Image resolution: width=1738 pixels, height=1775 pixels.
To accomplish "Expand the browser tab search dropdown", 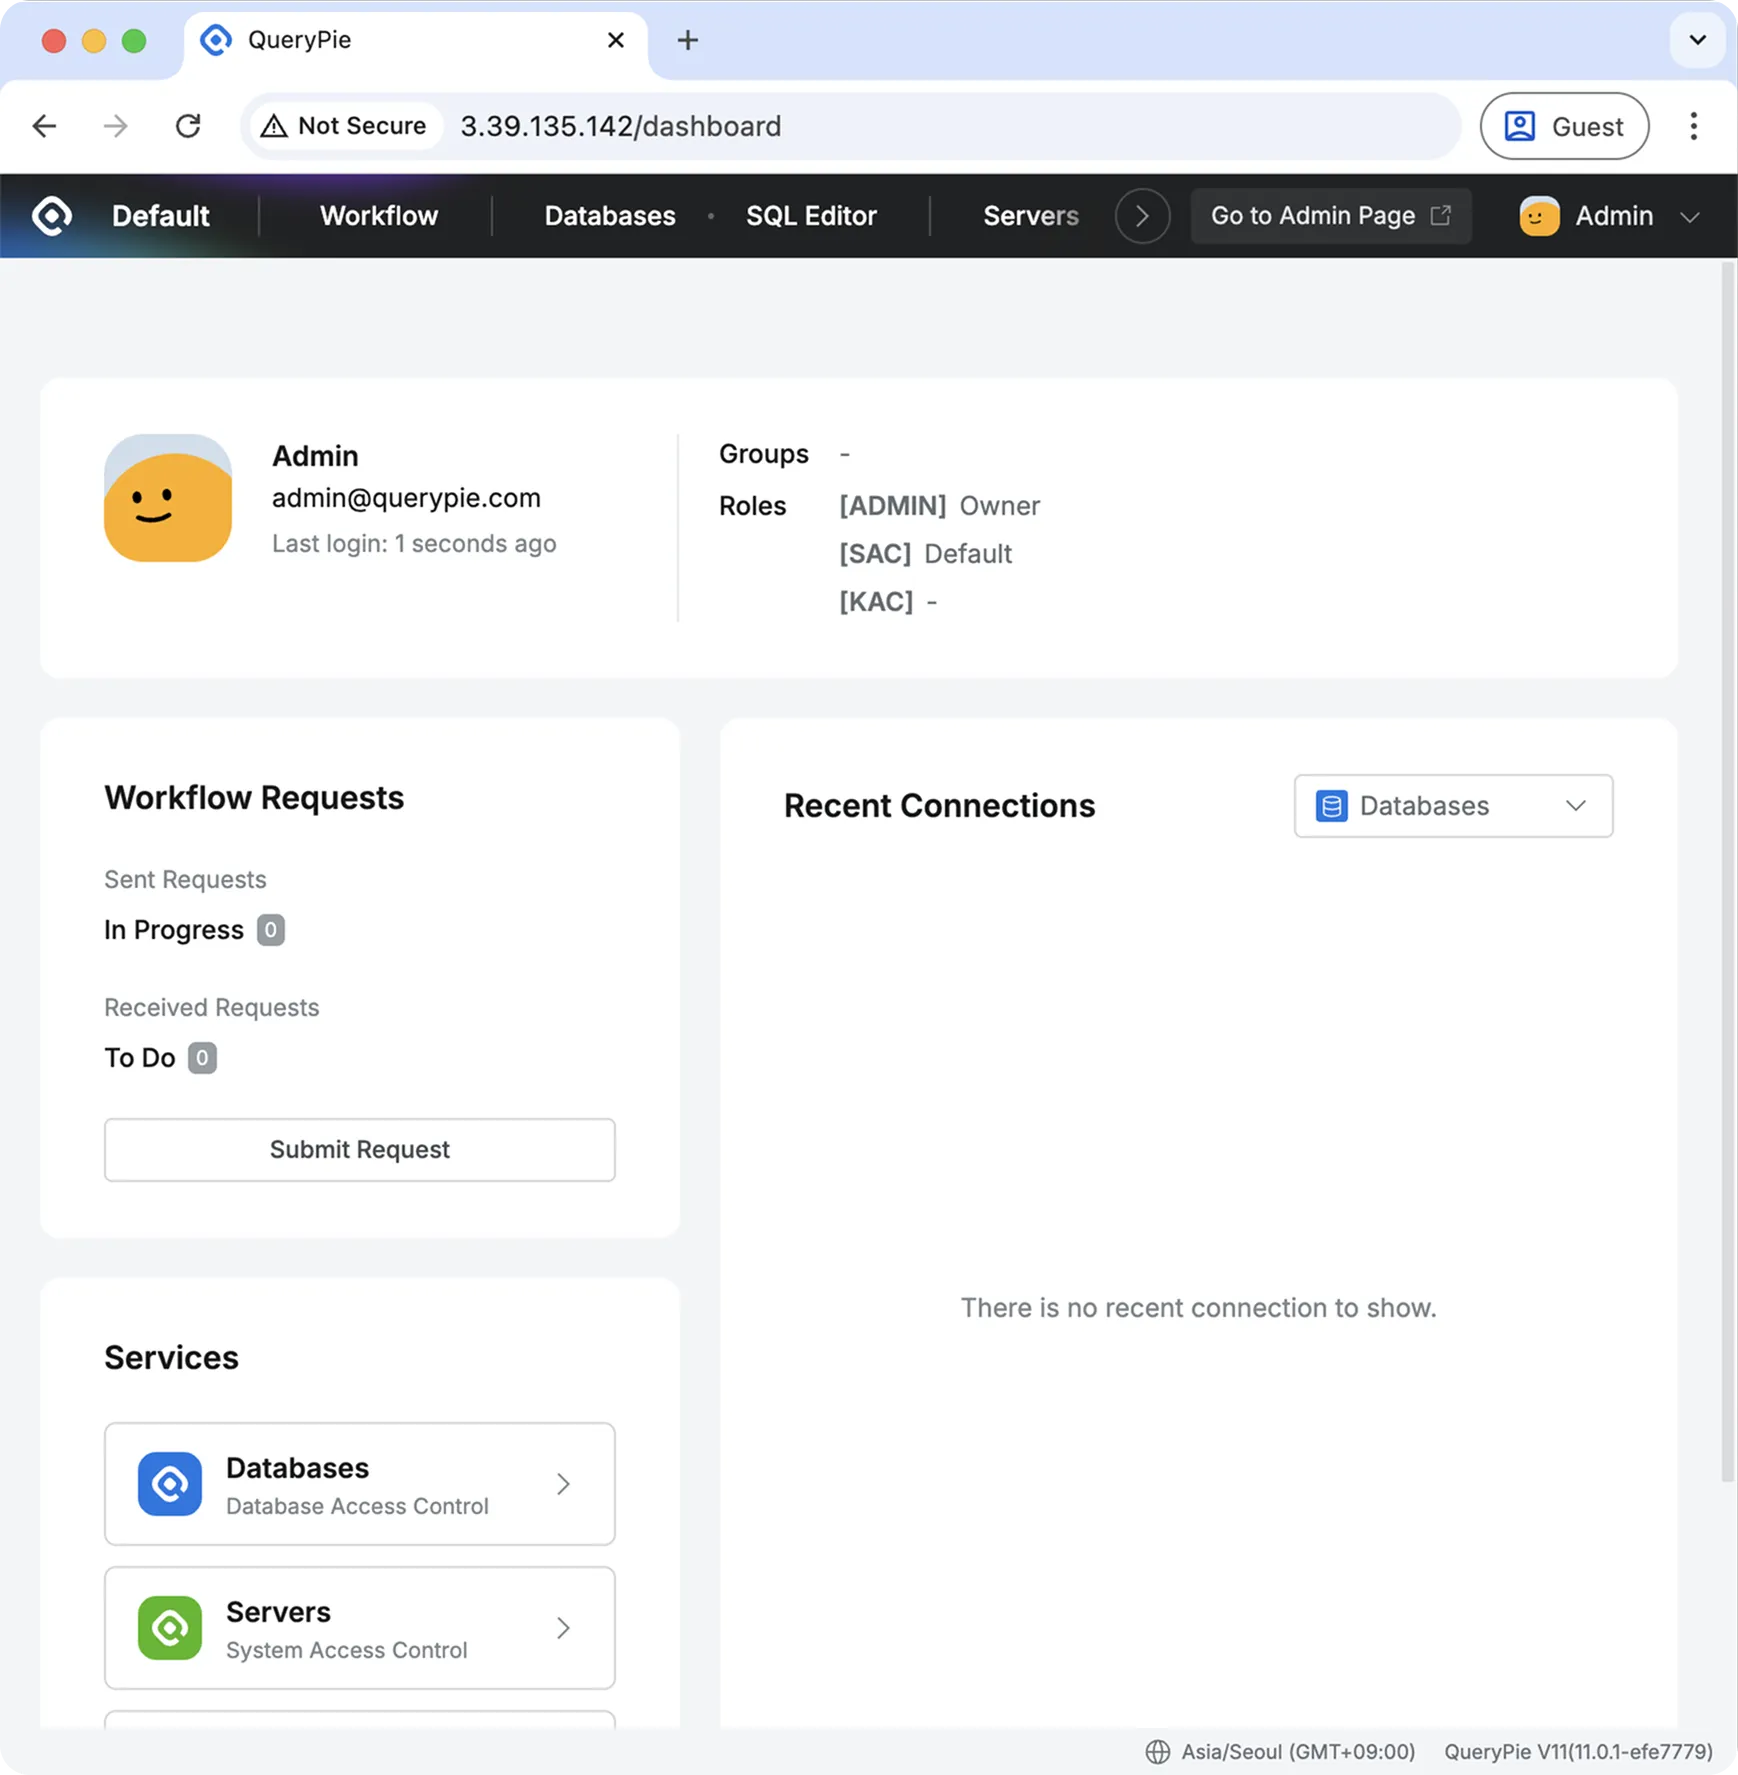I will coord(1697,40).
